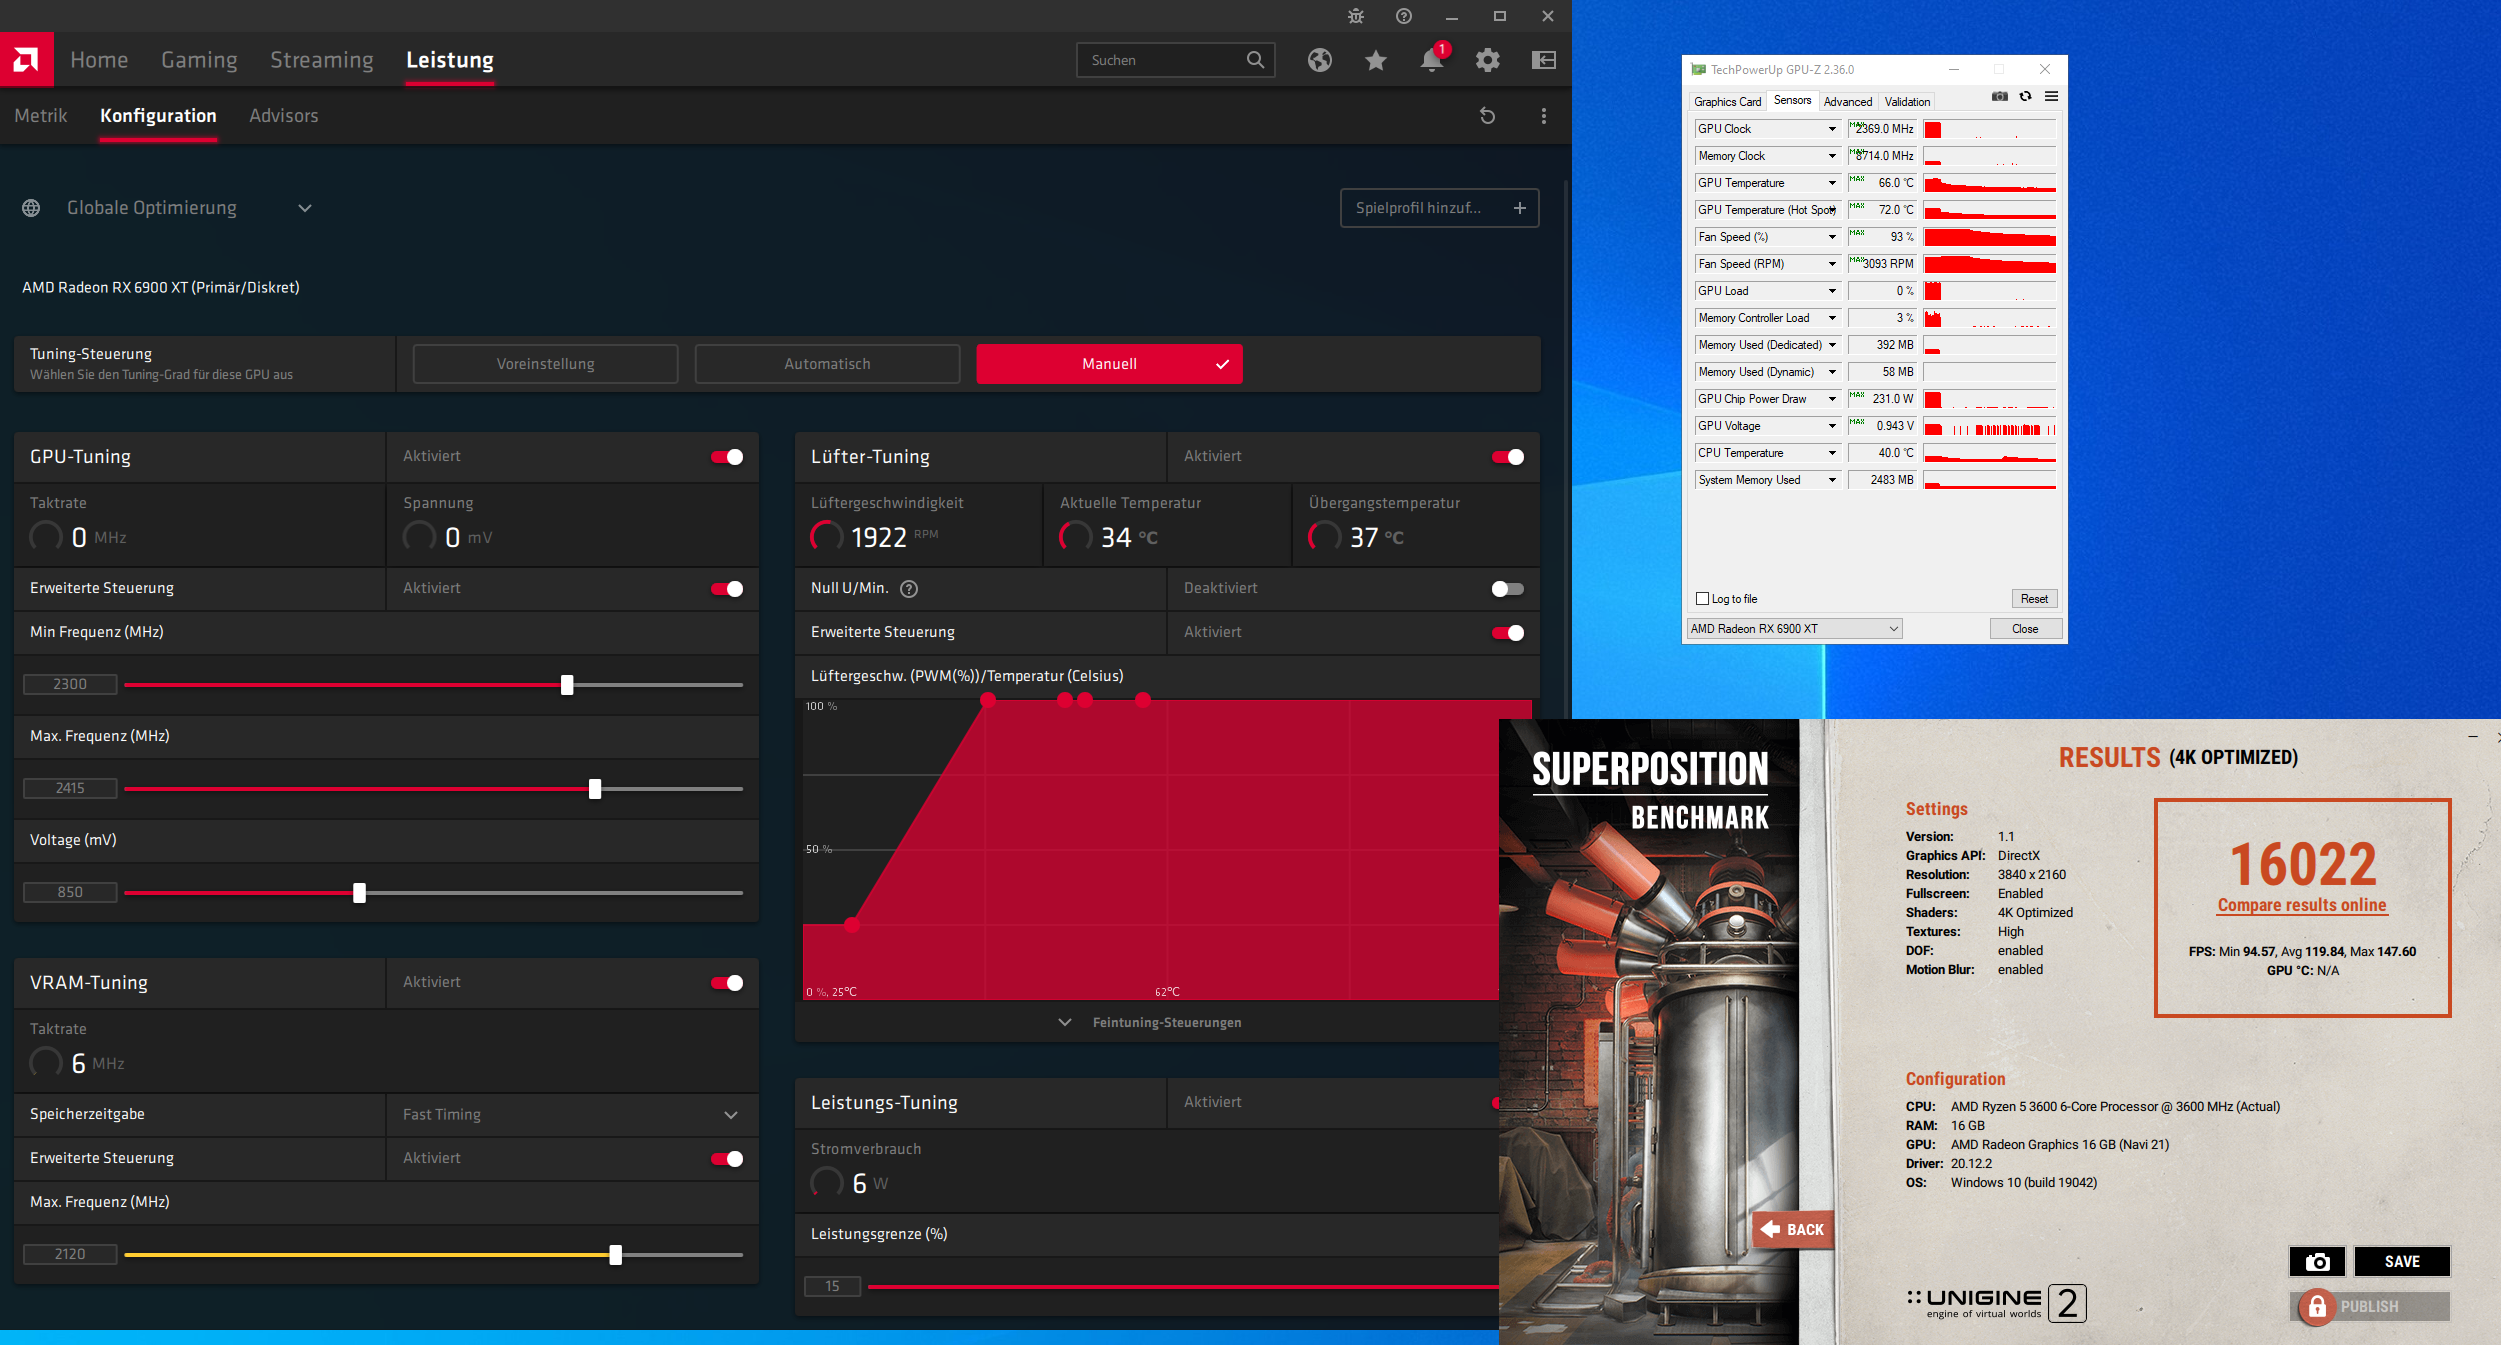Click Superposition screenshot camera button
Screen dimensions: 2501x1345
pyautogui.click(x=2316, y=1261)
